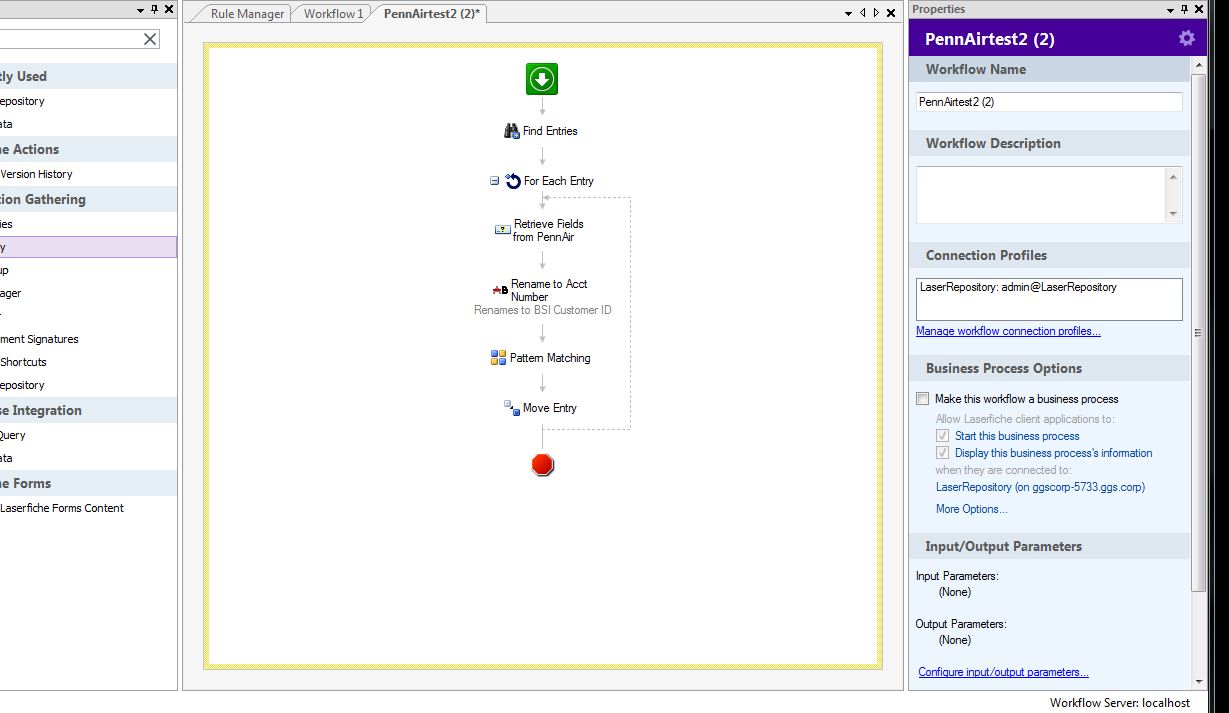Switch to the Rule Manager tab
The width and height of the screenshot is (1229, 713).
click(x=248, y=14)
